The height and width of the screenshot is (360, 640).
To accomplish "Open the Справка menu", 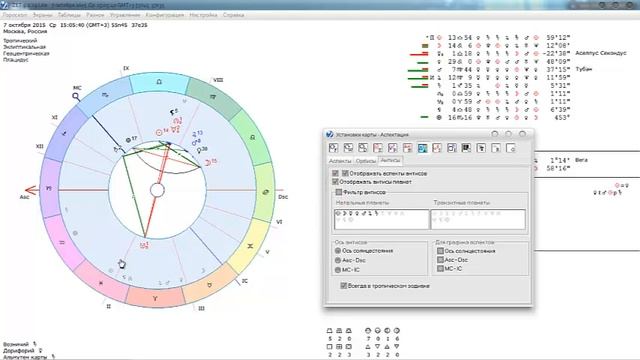I will [x=233, y=15].
